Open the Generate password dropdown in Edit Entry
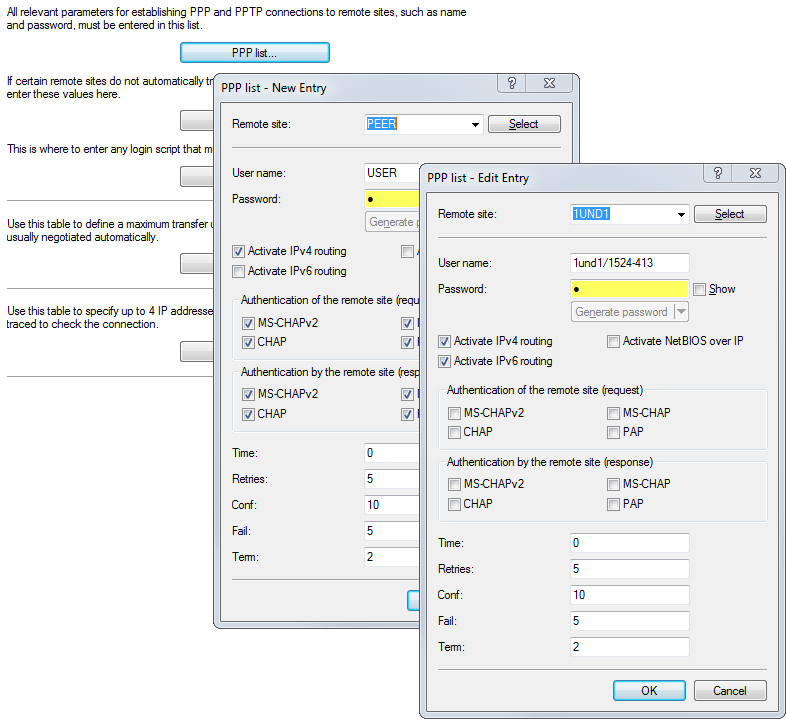 pos(682,312)
